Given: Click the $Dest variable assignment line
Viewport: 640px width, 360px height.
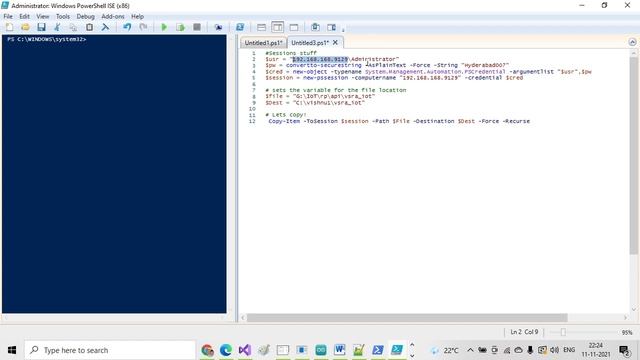Looking at the screenshot, I should coord(315,102).
